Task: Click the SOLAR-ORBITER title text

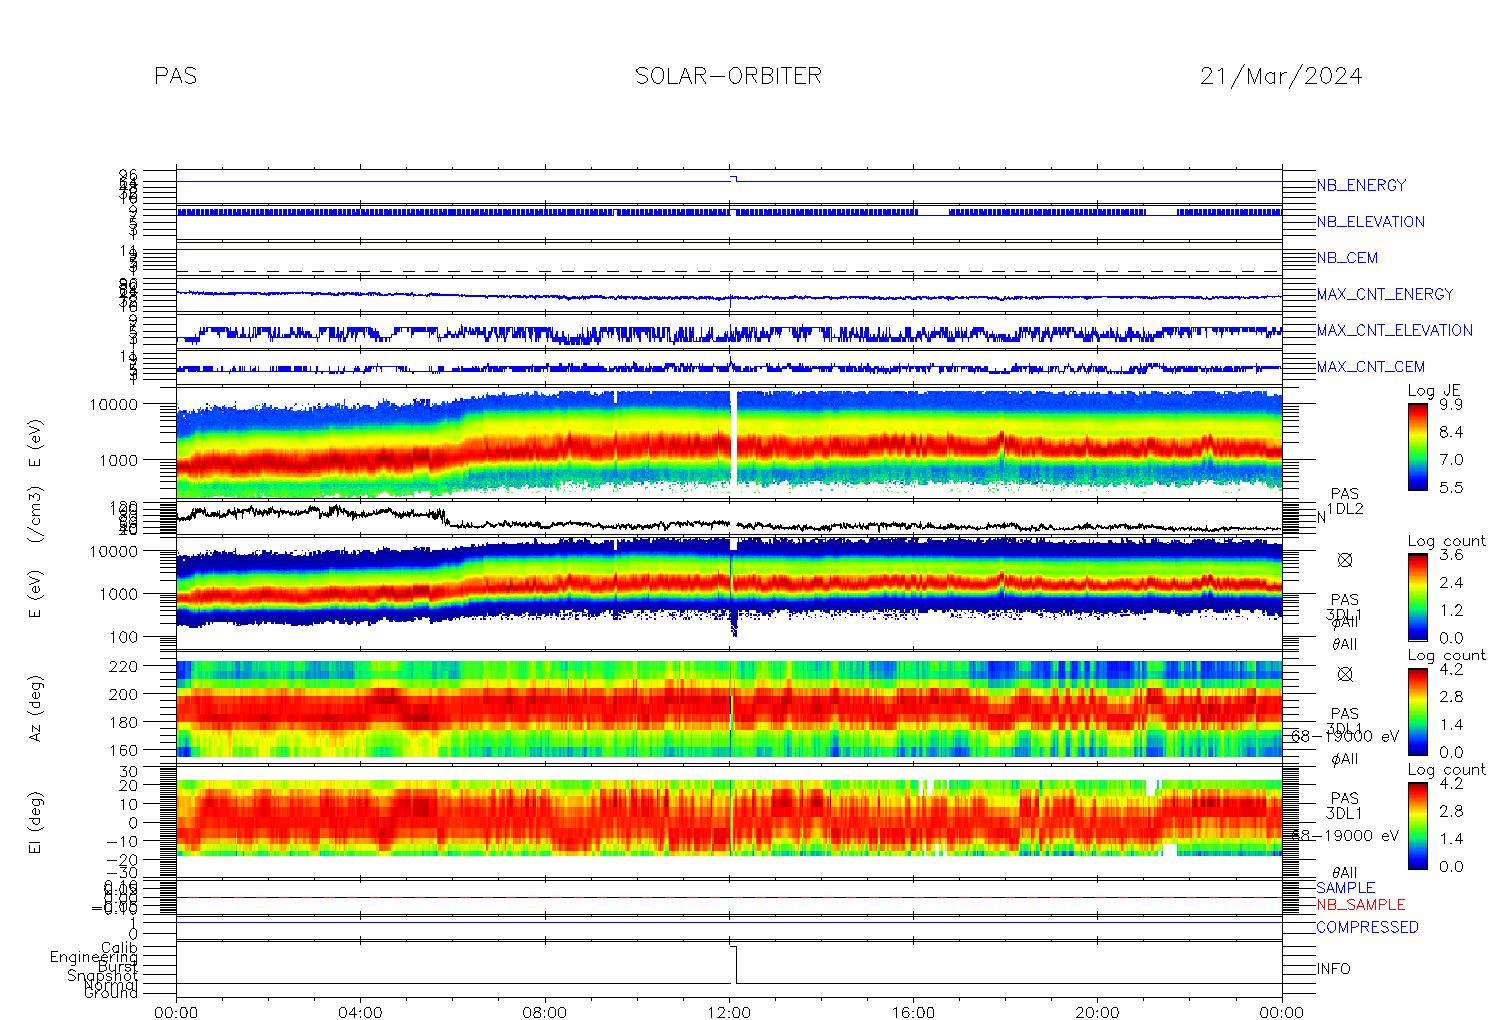Action: [728, 76]
